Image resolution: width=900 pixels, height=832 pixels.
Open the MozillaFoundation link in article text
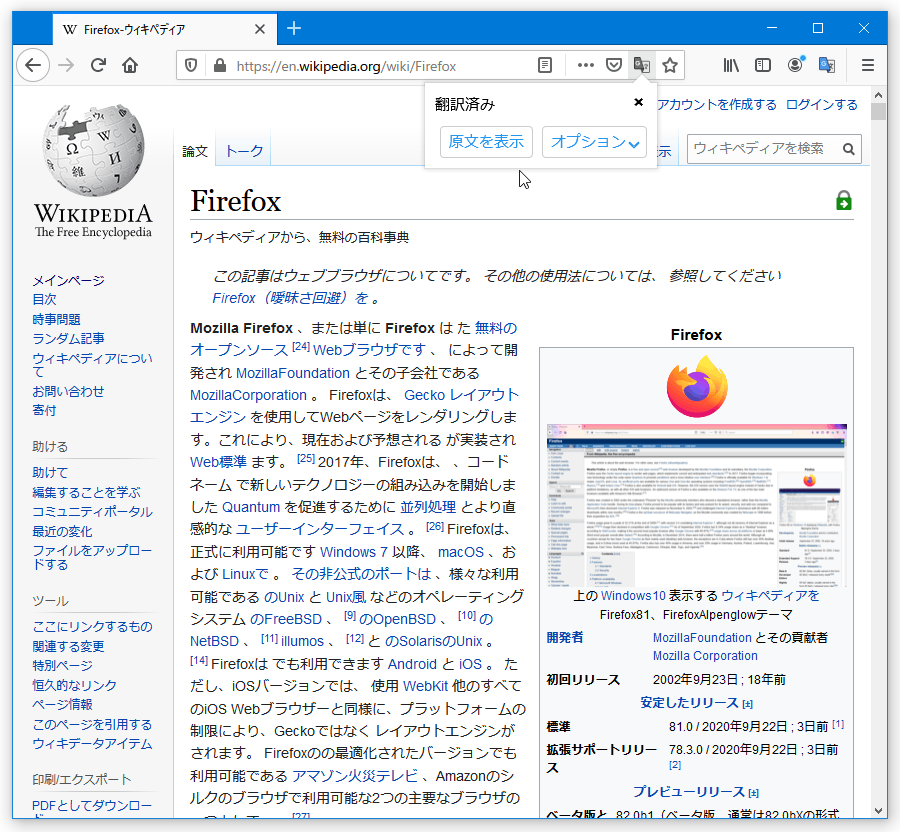click(293, 373)
